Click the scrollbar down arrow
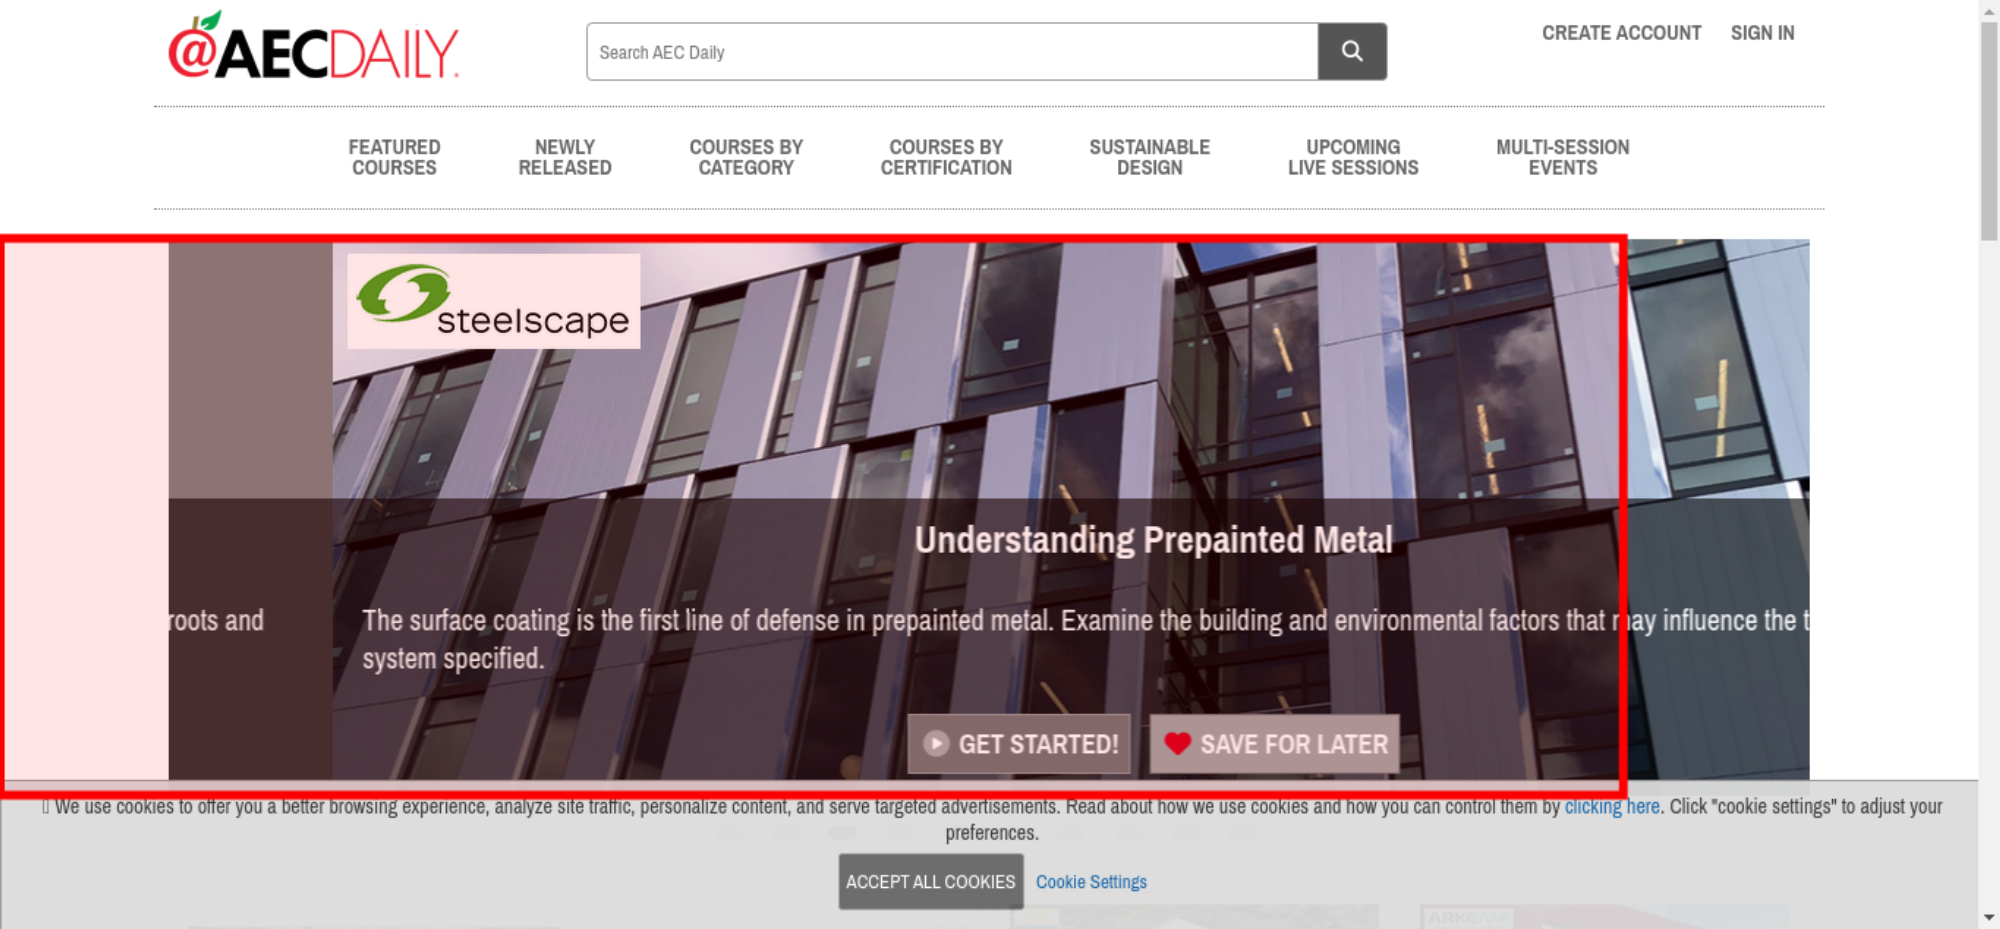 (x=1988, y=917)
